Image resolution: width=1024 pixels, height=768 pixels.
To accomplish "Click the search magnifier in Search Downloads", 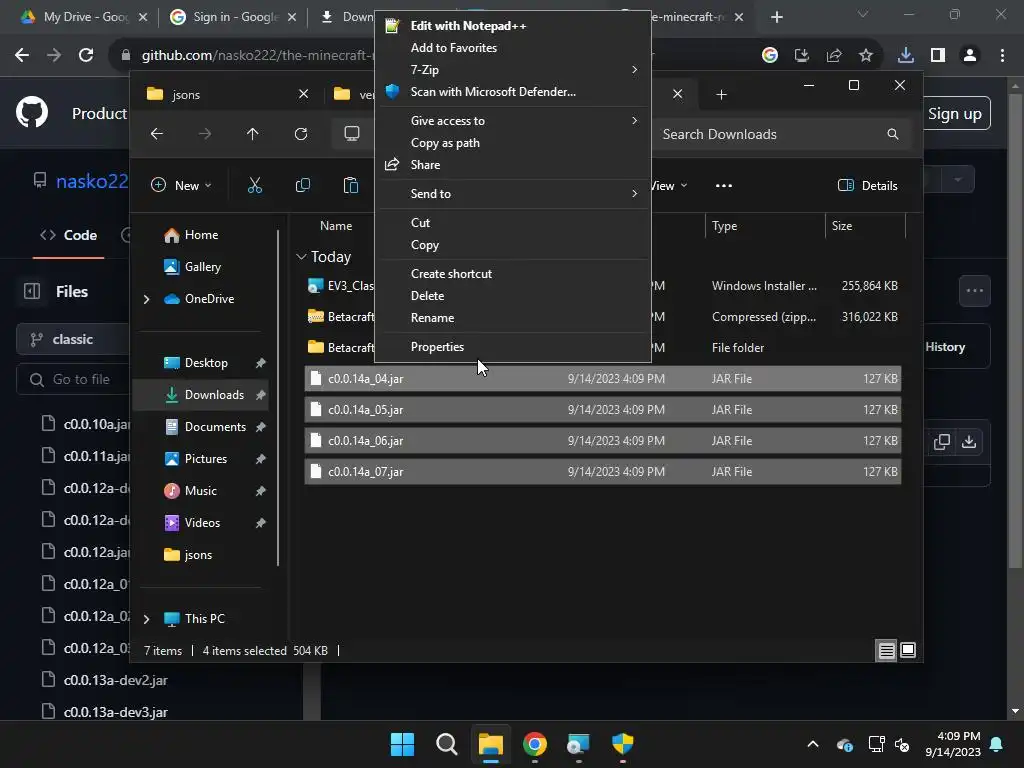I will pyautogui.click(x=893, y=134).
